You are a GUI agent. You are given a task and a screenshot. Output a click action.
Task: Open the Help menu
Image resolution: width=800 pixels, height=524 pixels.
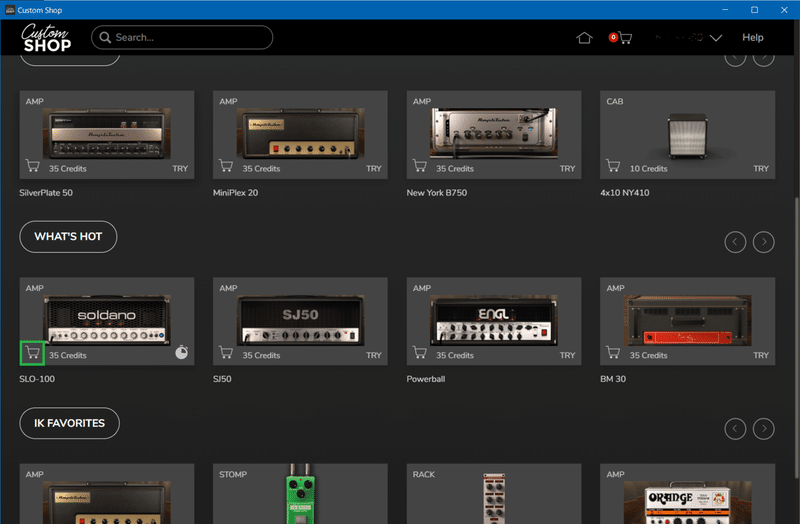pyautogui.click(x=753, y=37)
